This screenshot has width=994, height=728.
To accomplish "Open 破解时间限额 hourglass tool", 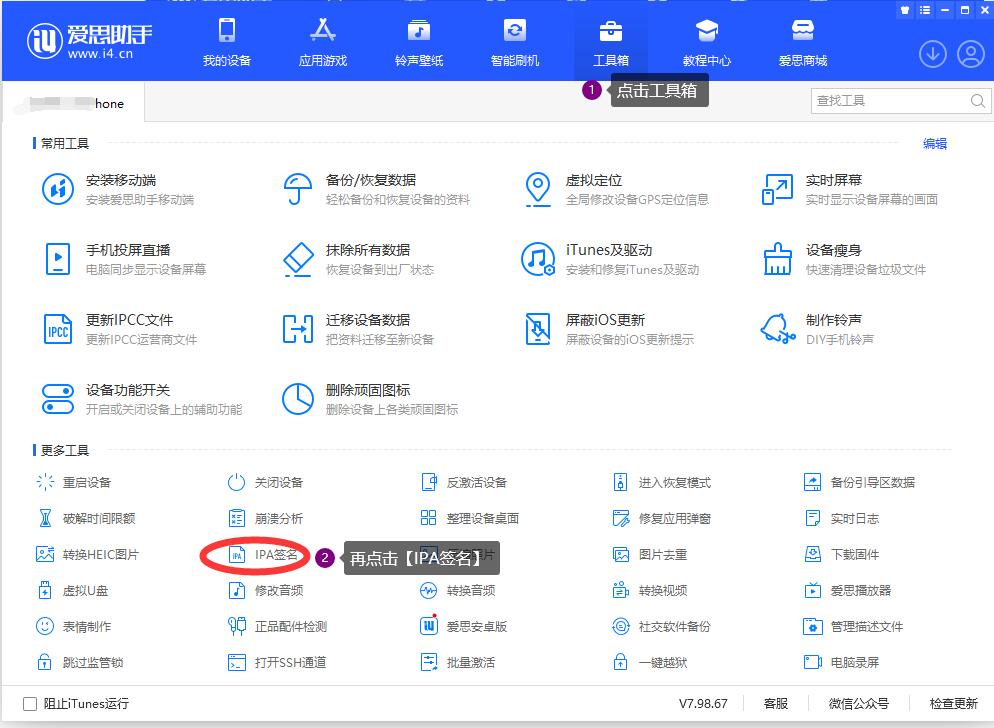I will pos(86,519).
